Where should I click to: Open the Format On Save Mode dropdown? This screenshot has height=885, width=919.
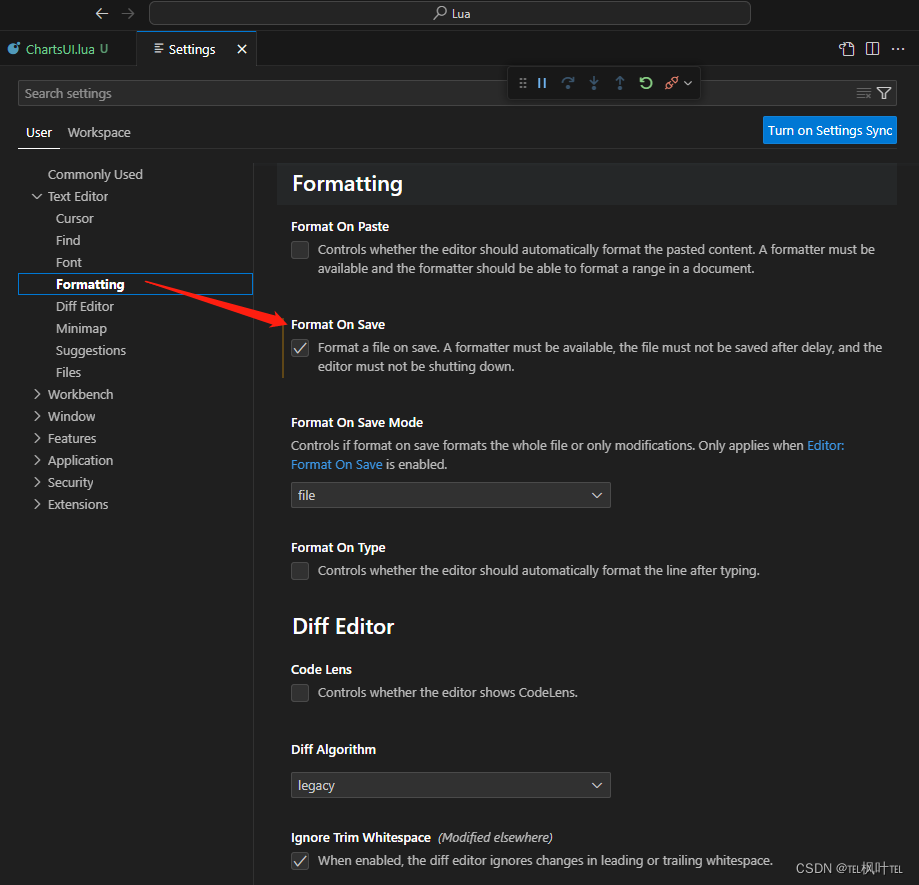pyautogui.click(x=451, y=495)
